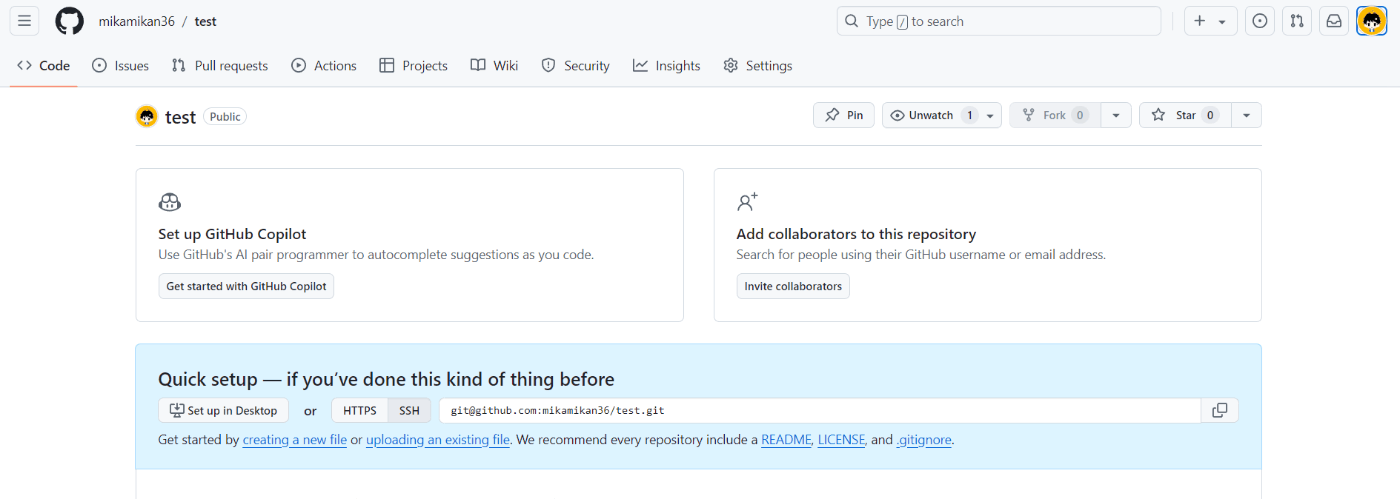This screenshot has height=499, width=1400.
Task: Open the Issues shortcut icon in header
Action: [1259, 21]
